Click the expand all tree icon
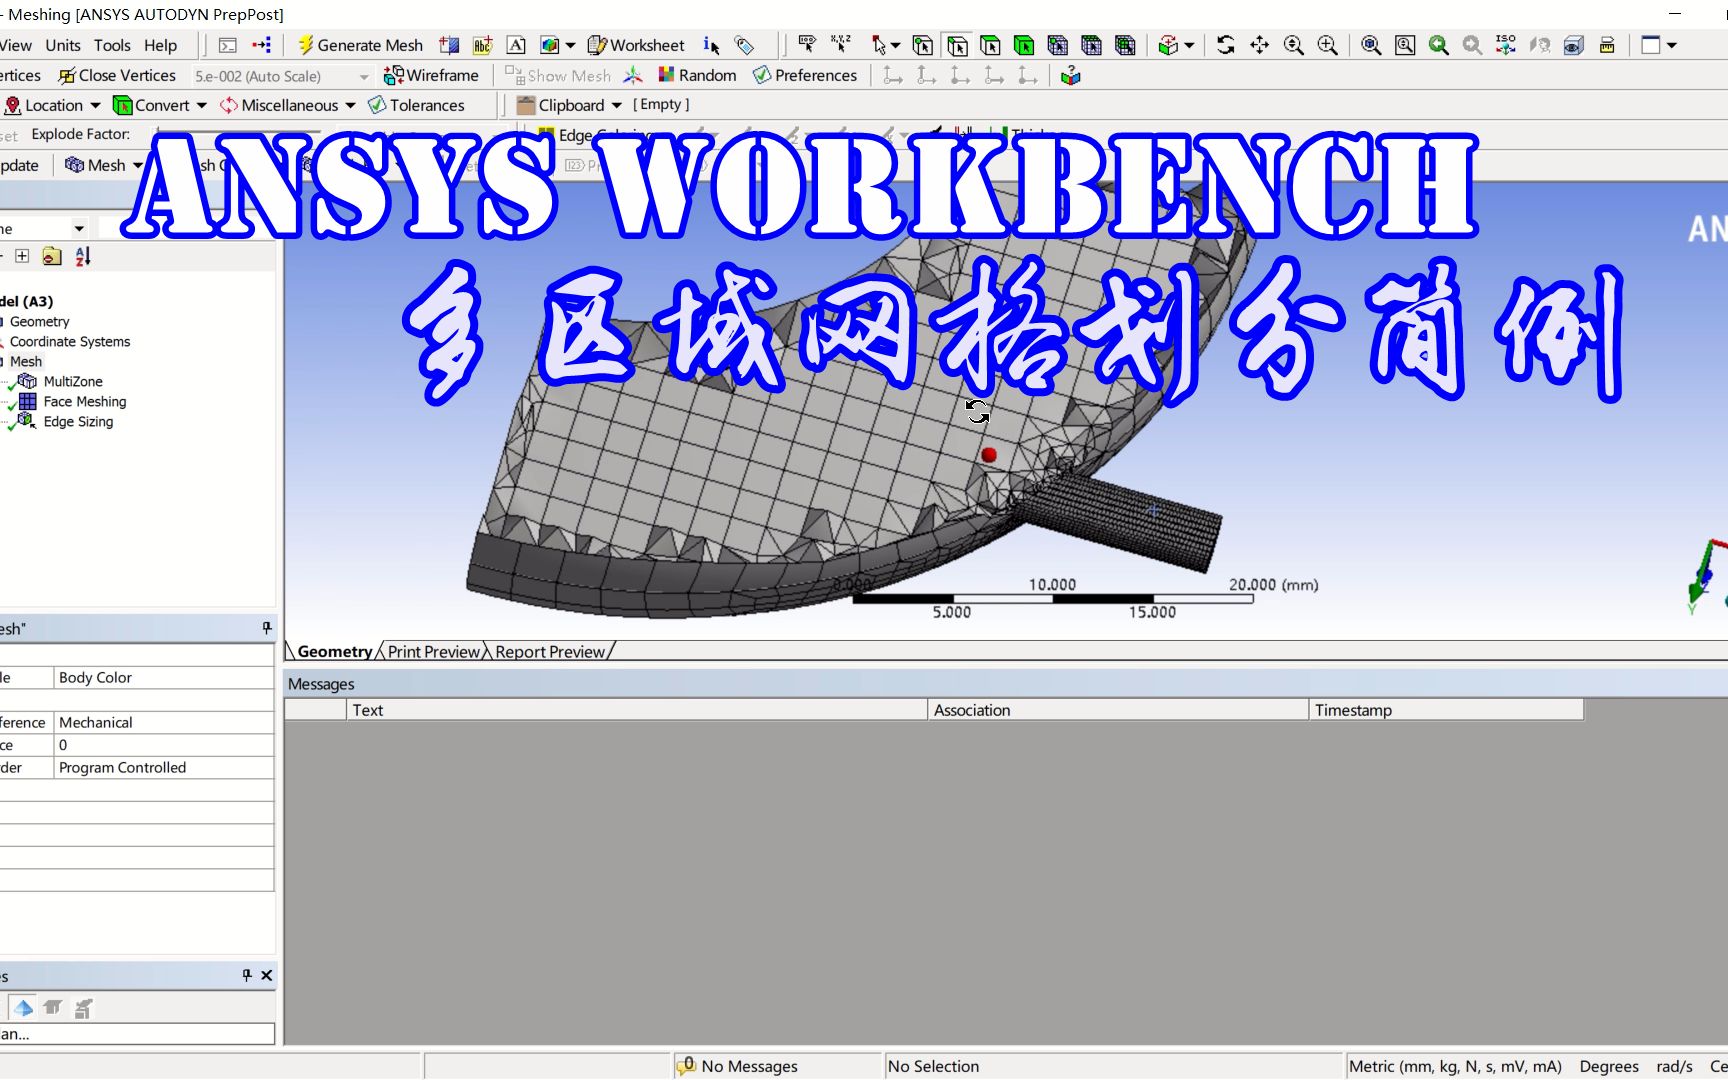 point(22,256)
